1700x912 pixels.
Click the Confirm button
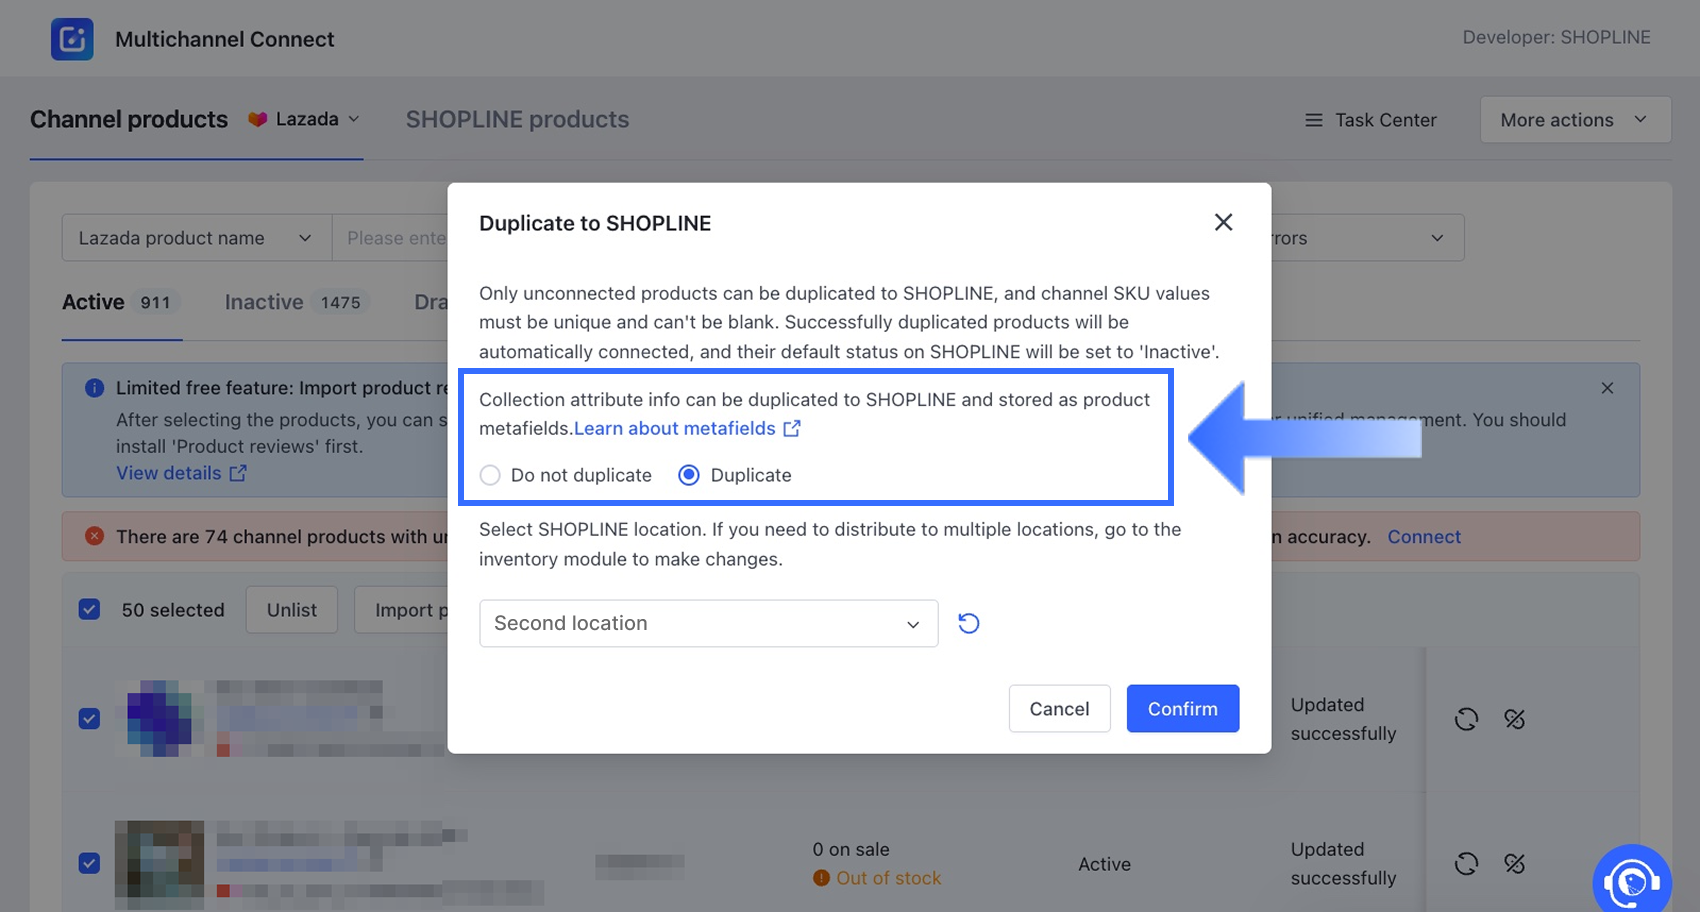click(1182, 708)
